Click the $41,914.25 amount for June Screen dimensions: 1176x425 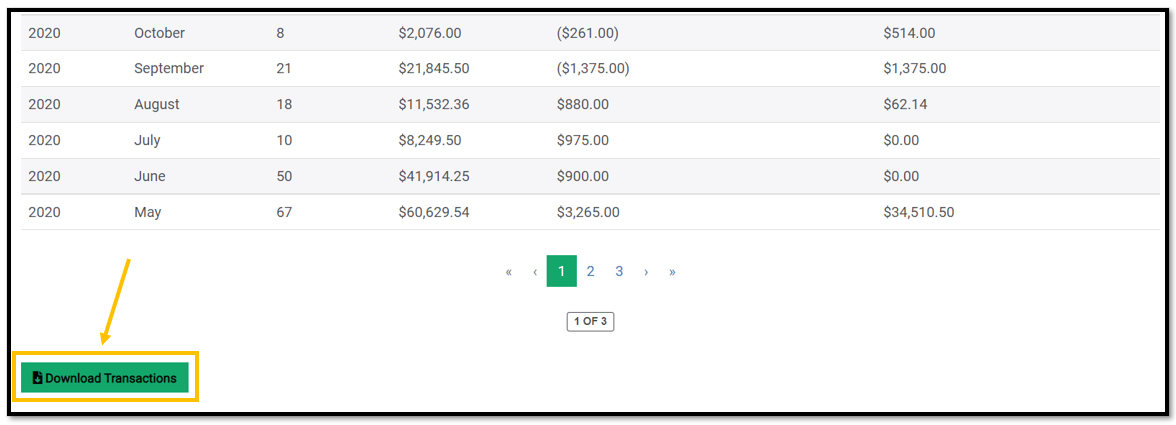point(434,176)
